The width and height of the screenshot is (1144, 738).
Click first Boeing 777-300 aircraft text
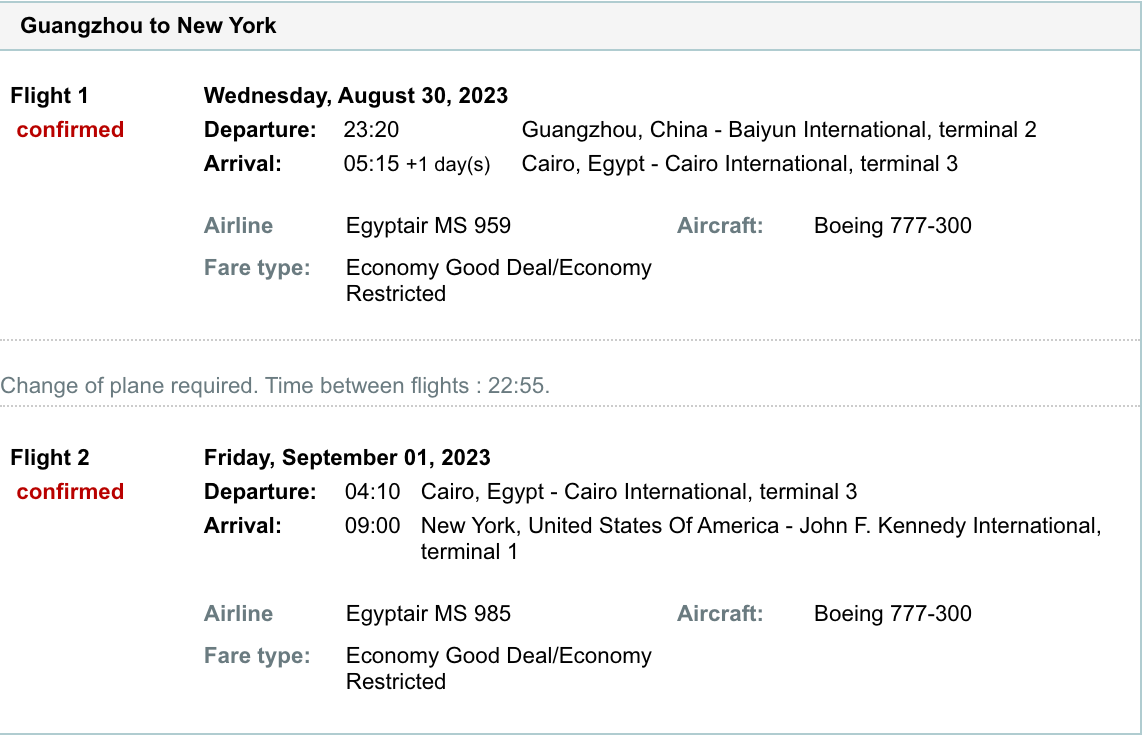click(x=892, y=225)
